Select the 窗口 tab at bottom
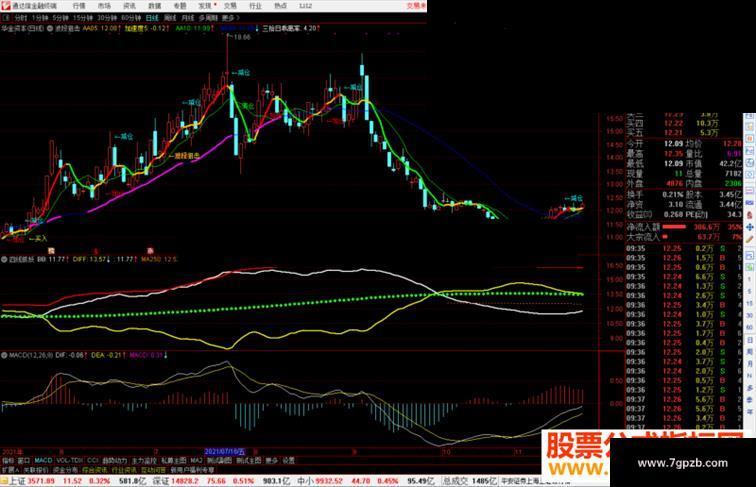The width and height of the screenshot is (756, 487). [x=24, y=461]
